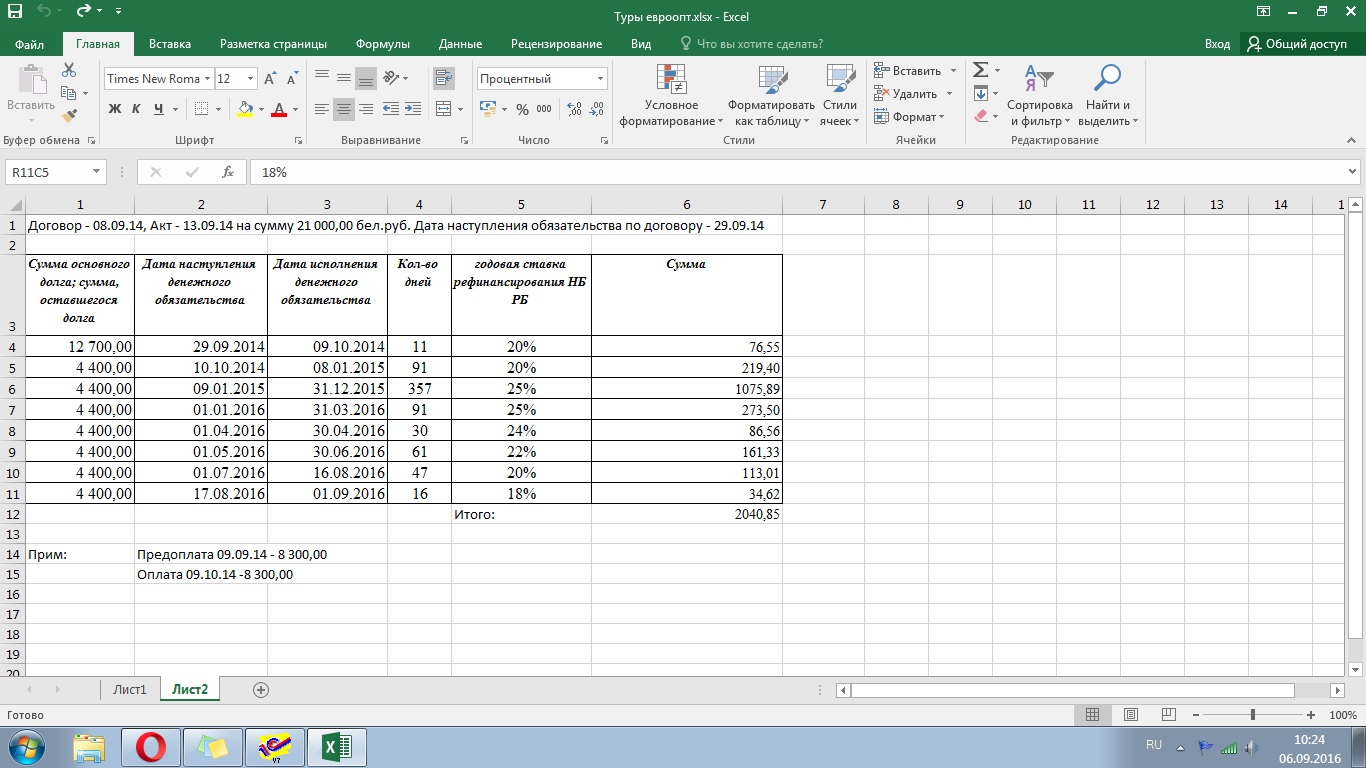Image resolution: width=1366 pixels, height=768 pixels.
Task: Toggle Wrap Text button
Action: [444, 78]
